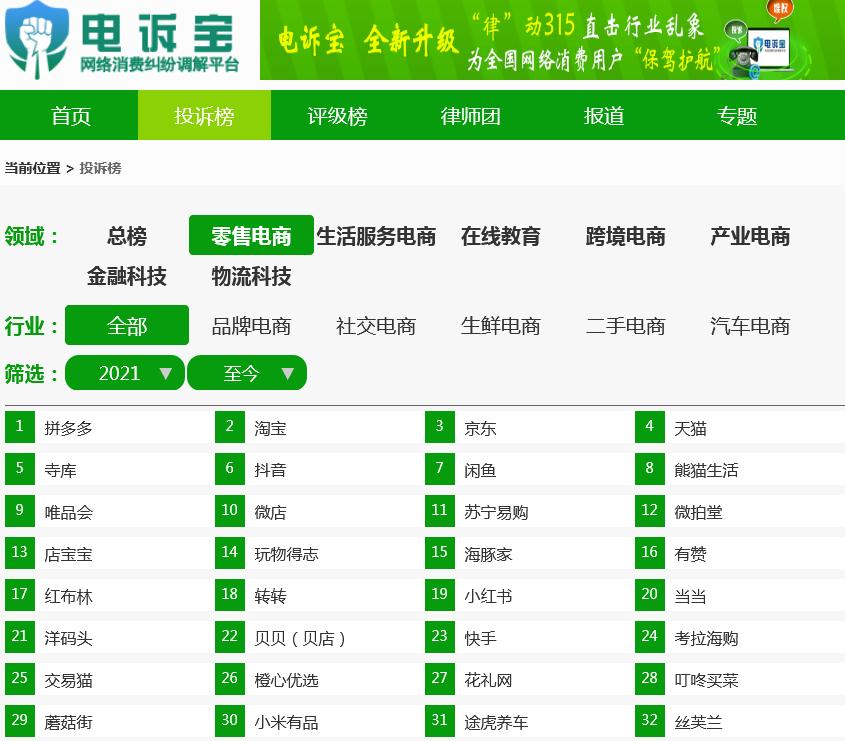
Task: Choose the 生鲜电商 industry filter
Action: (500, 326)
